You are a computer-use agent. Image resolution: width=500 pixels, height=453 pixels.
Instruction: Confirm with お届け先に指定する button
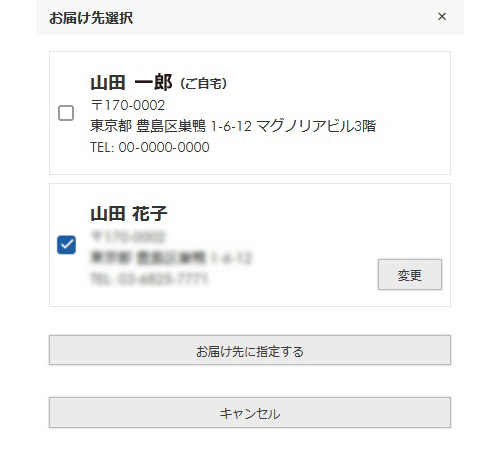[250, 350]
